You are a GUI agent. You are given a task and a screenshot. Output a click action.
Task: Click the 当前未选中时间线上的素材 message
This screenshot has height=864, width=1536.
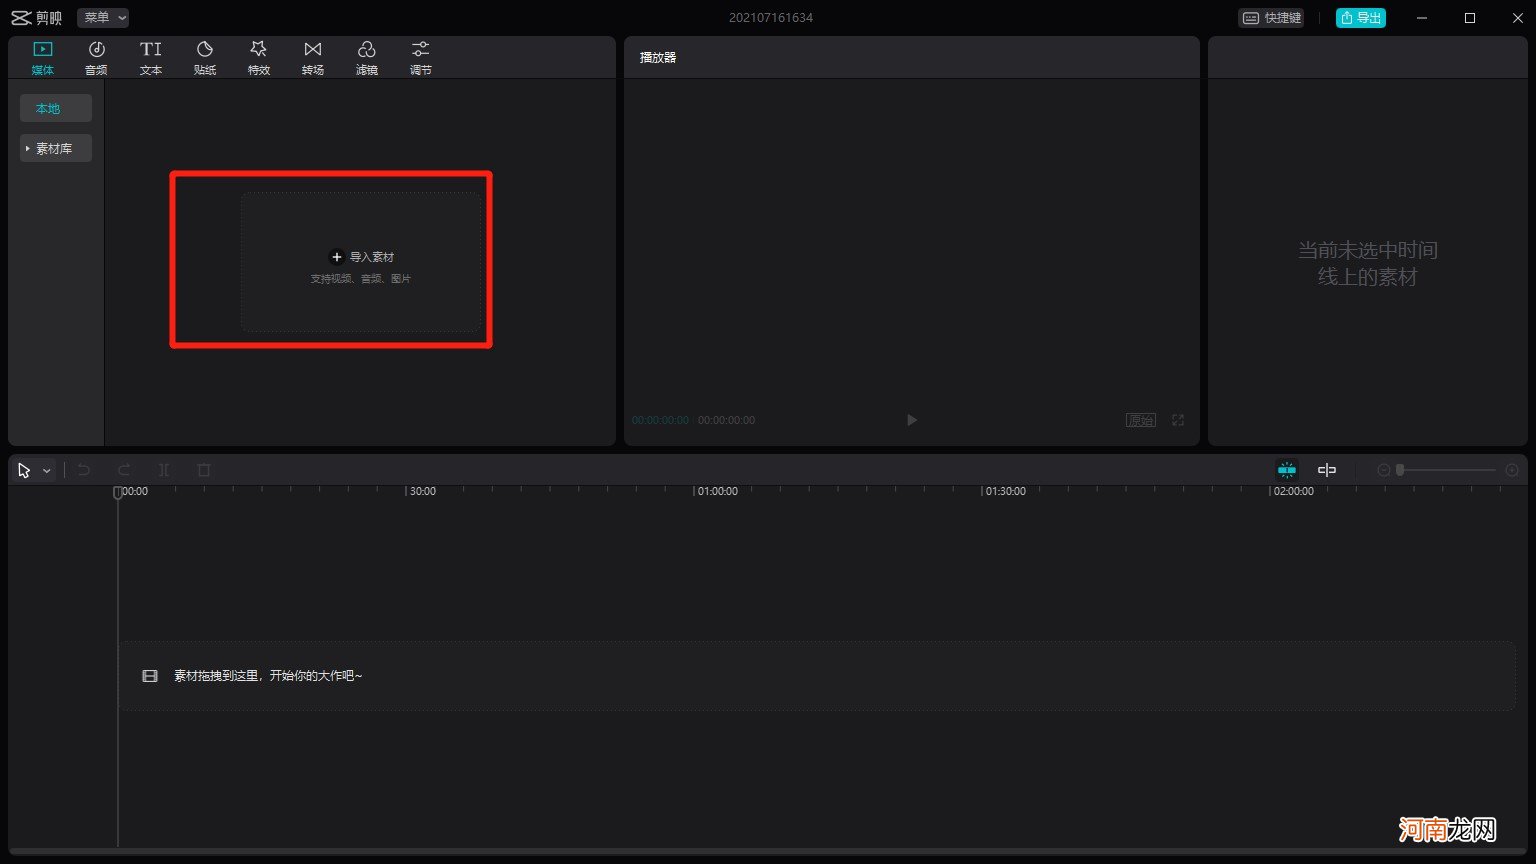(x=1368, y=263)
